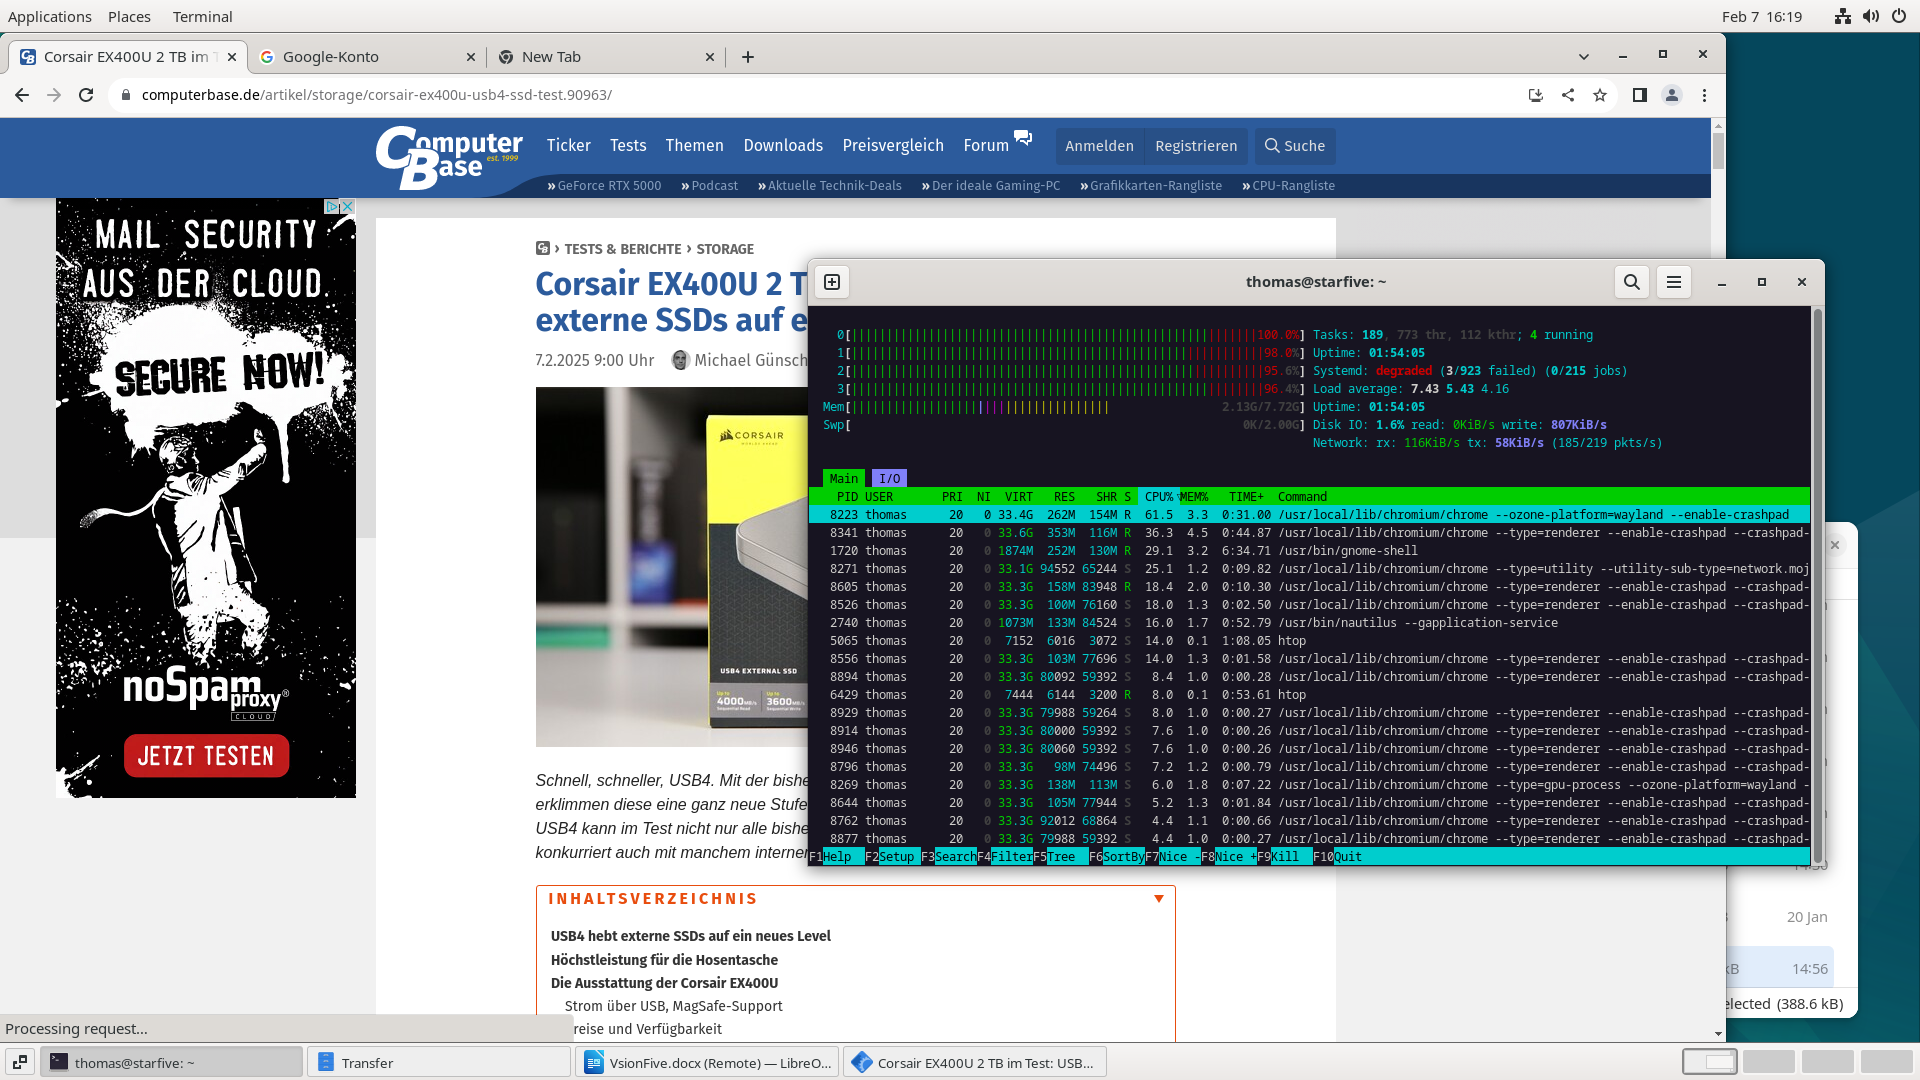
Task: Click the browser reload icon
Action: (86, 95)
